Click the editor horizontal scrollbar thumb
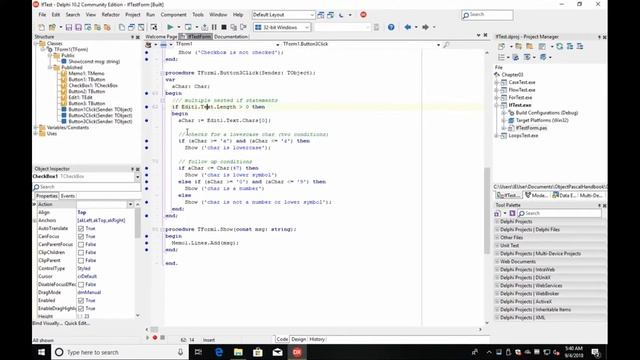This screenshot has width=640, height=360. tap(154, 329)
